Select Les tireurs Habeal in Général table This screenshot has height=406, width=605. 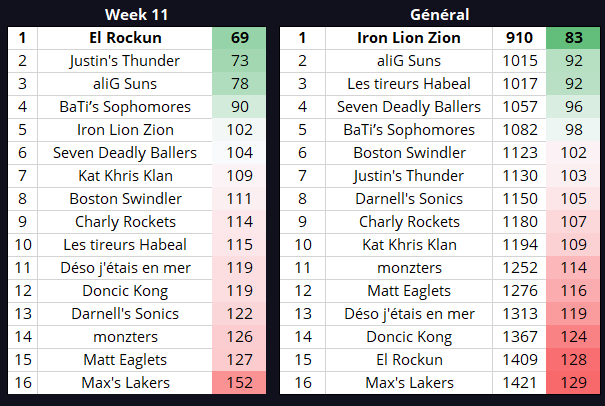(x=409, y=84)
